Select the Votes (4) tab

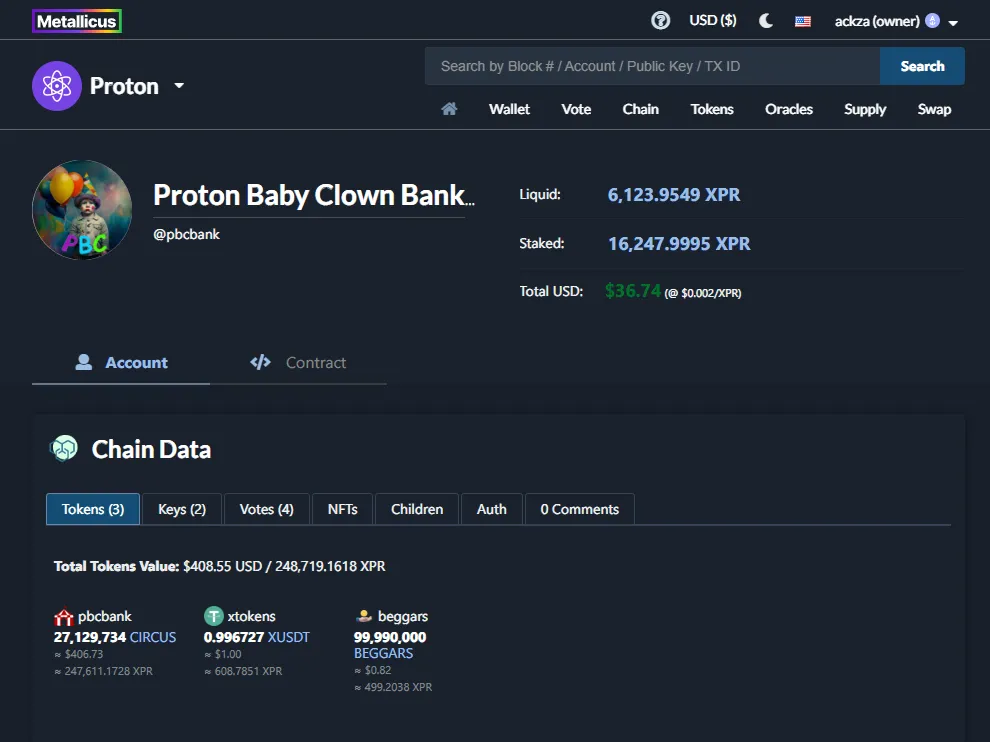(x=266, y=509)
